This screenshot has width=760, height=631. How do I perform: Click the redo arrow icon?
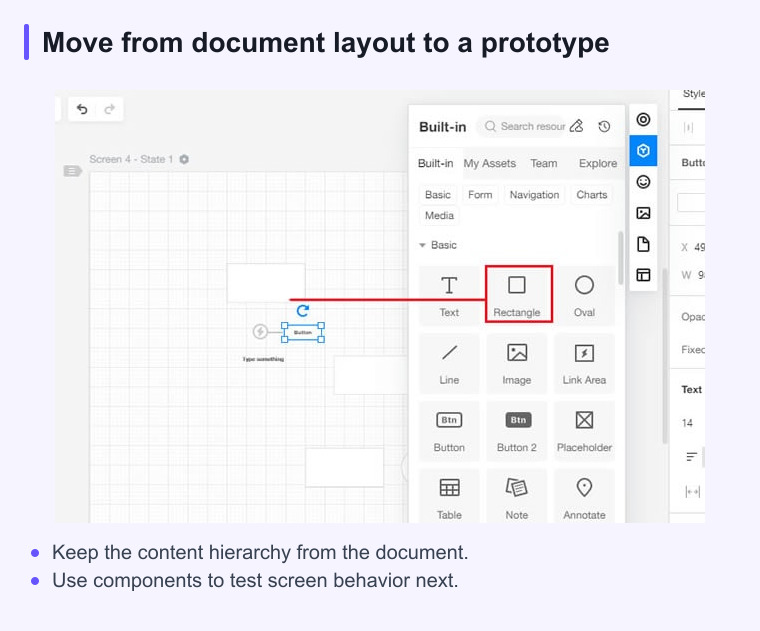coord(110,109)
